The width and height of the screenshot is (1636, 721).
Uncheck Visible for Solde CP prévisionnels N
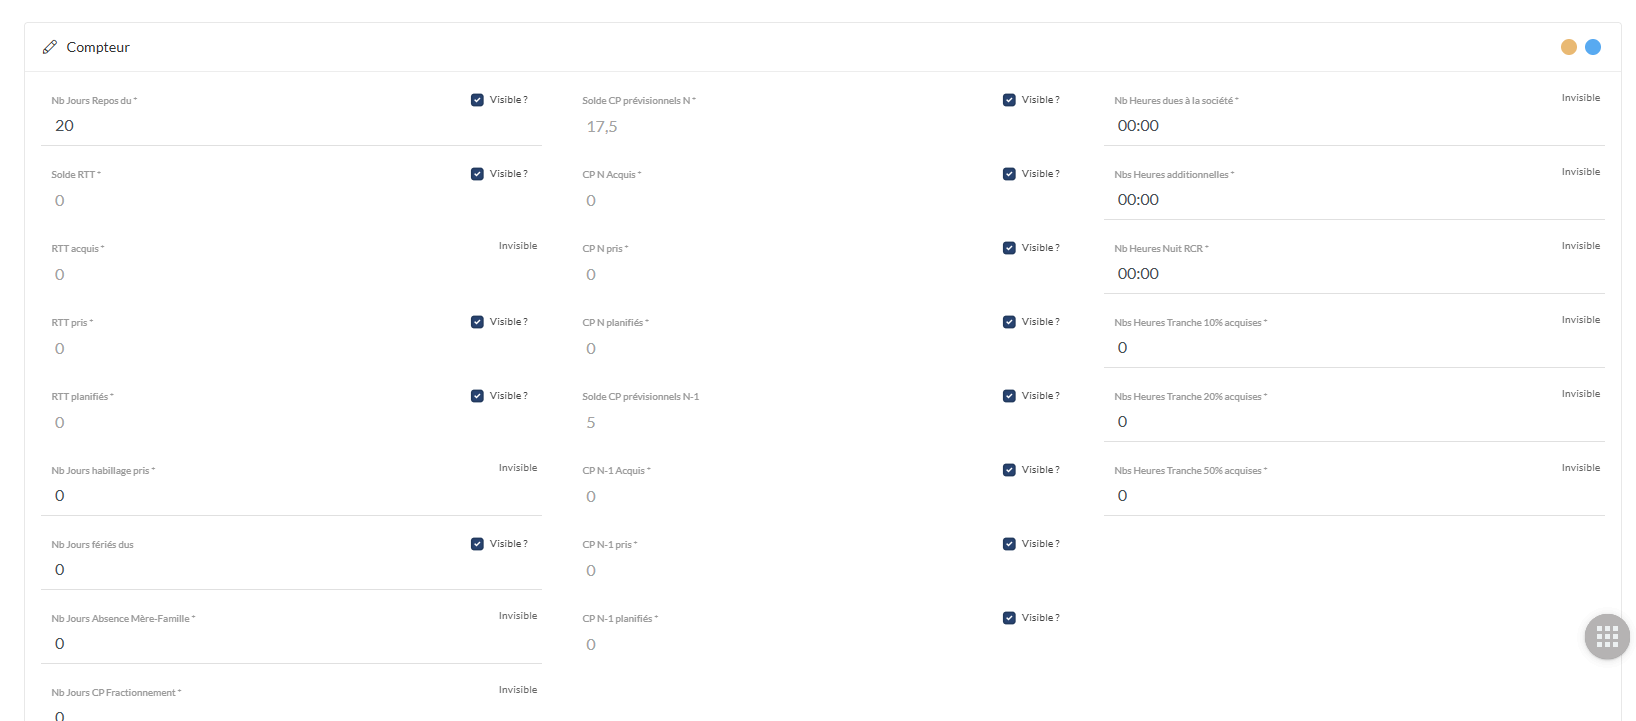click(x=1009, y=100)
